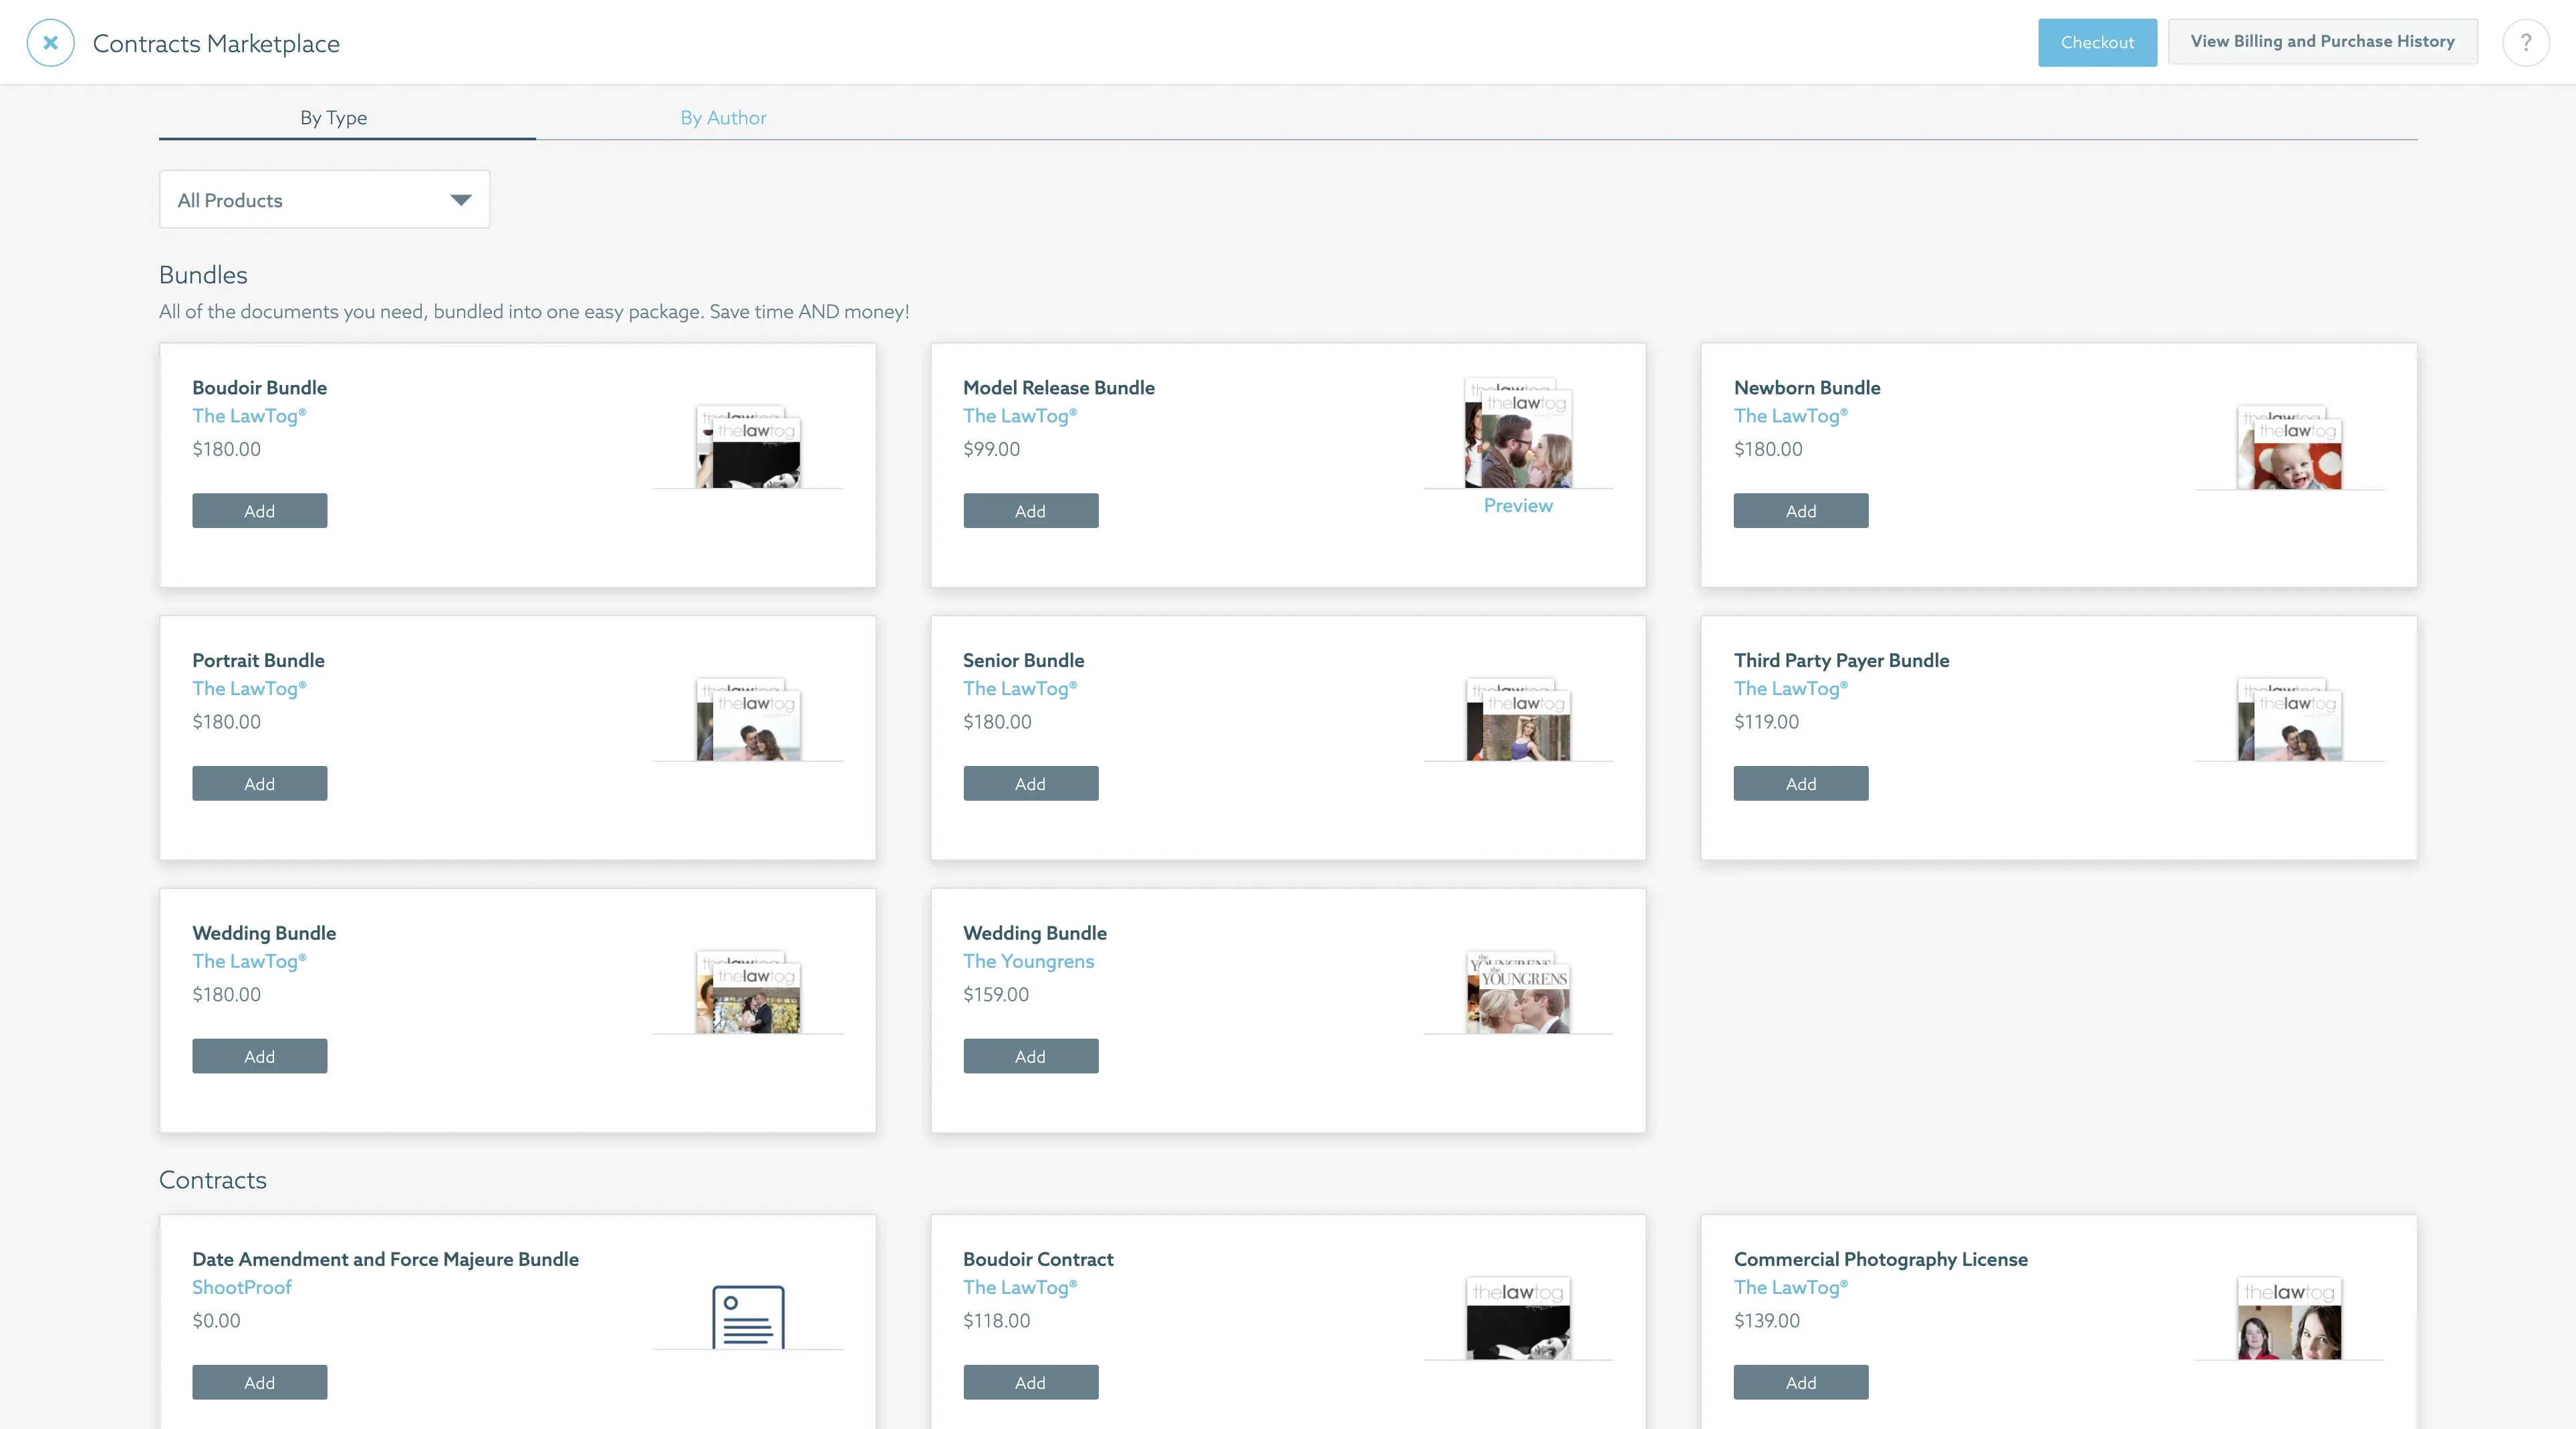The image size is (2576, 1429).
Task: Open View Billing and Purchase History
Action: coord(2322,41)
